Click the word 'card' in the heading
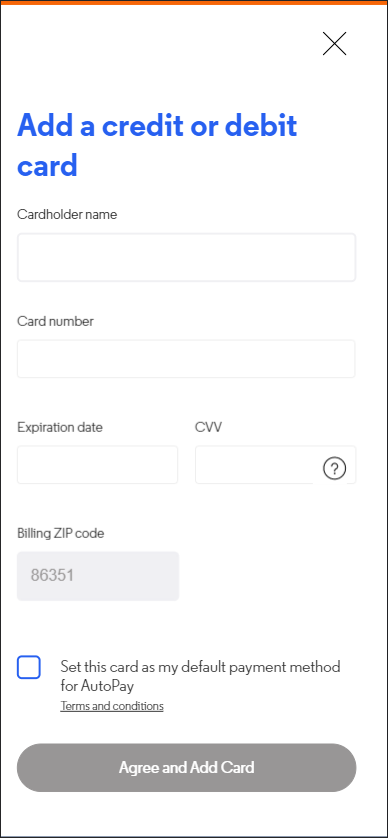 click(x=48, y=165)
